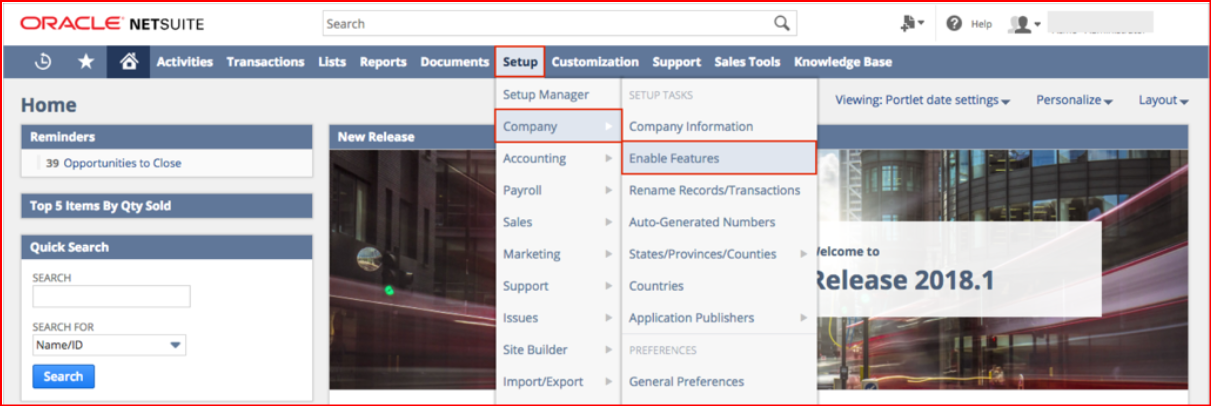This screenshot has height=406, width=1211.
Task: Open the Lists menu
Action: 332,62
